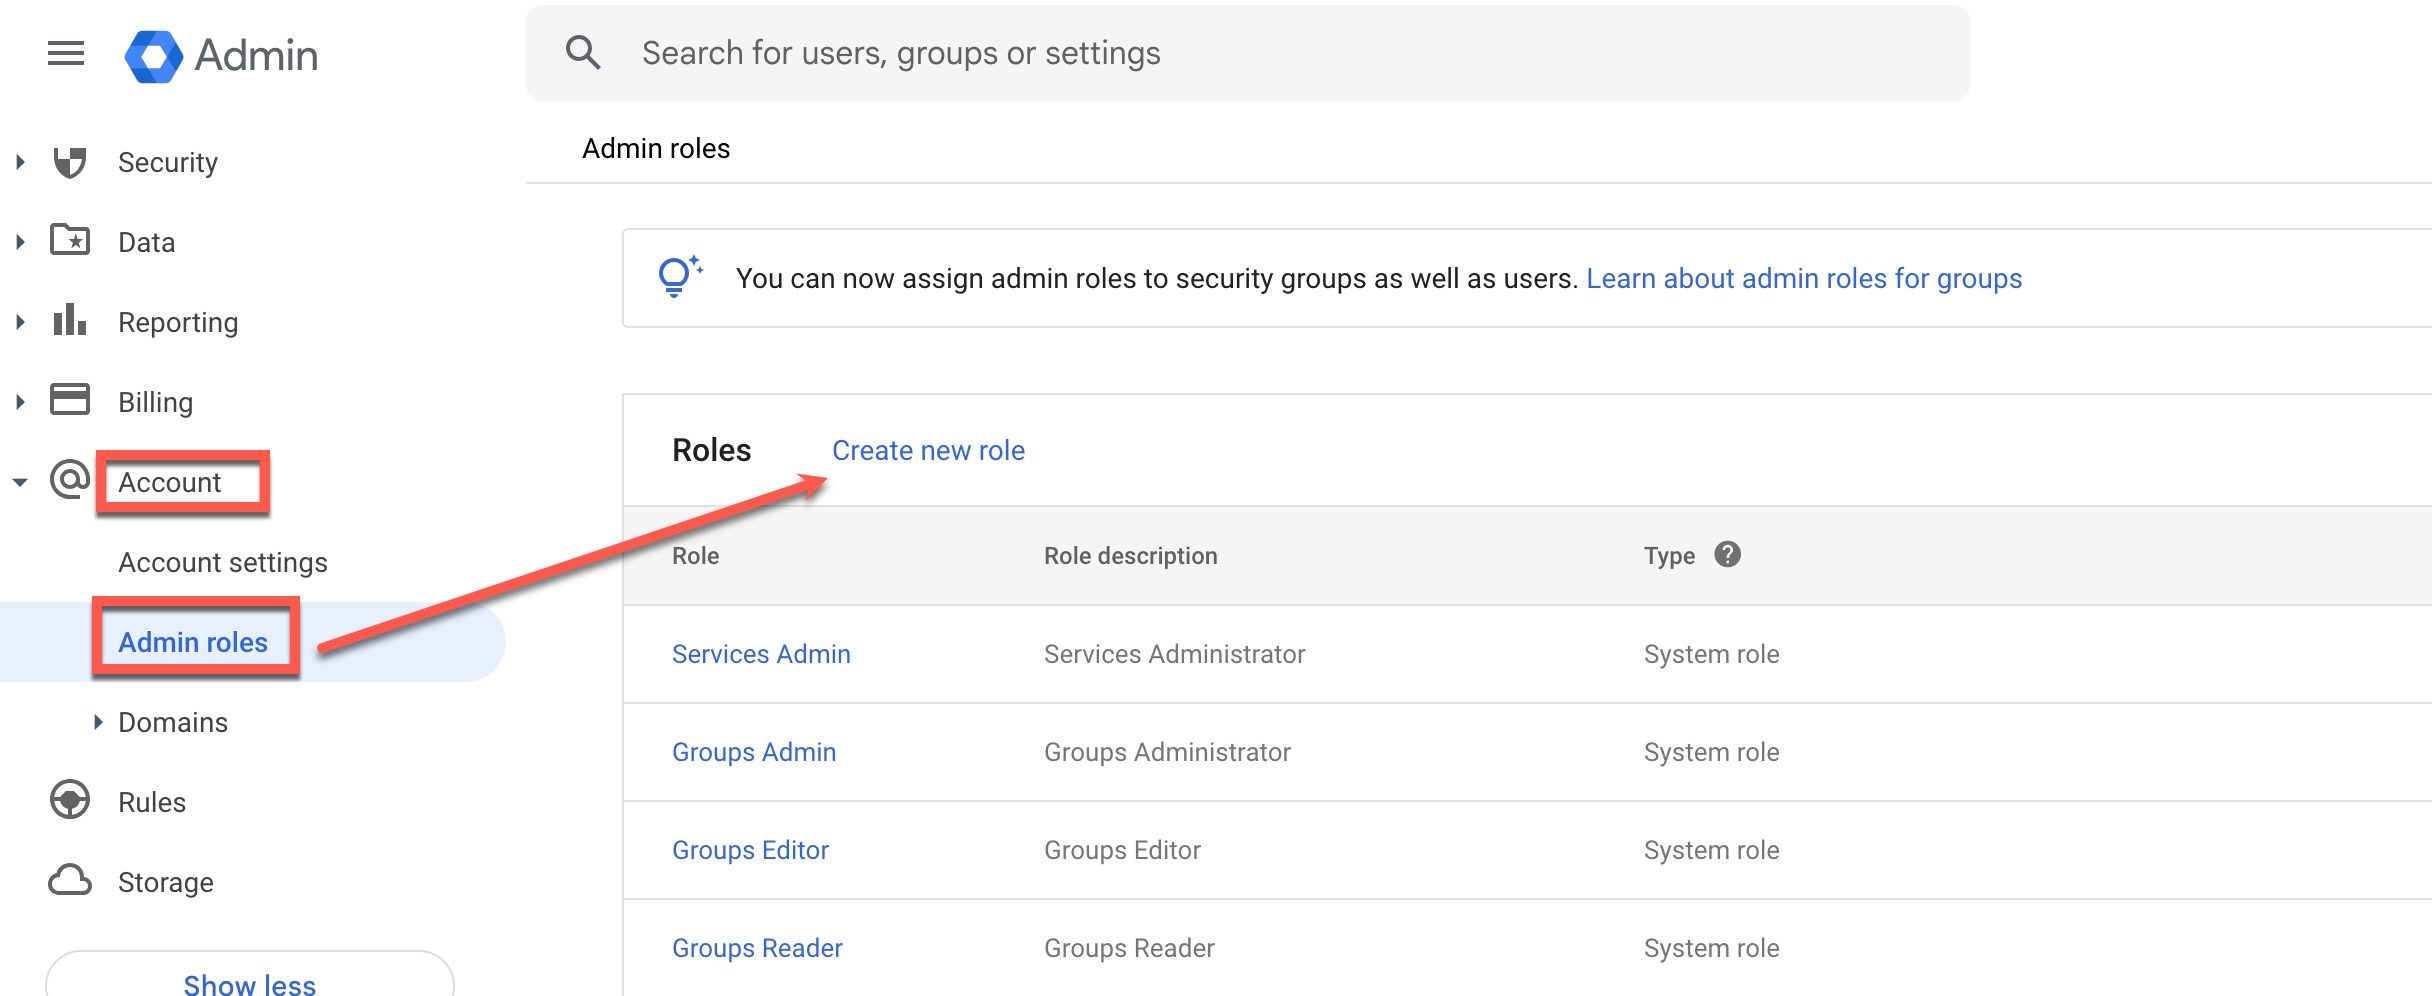This screenshot has height=996, width=2432.
Task: Click the Security shield icon
Action: (70, 162)
